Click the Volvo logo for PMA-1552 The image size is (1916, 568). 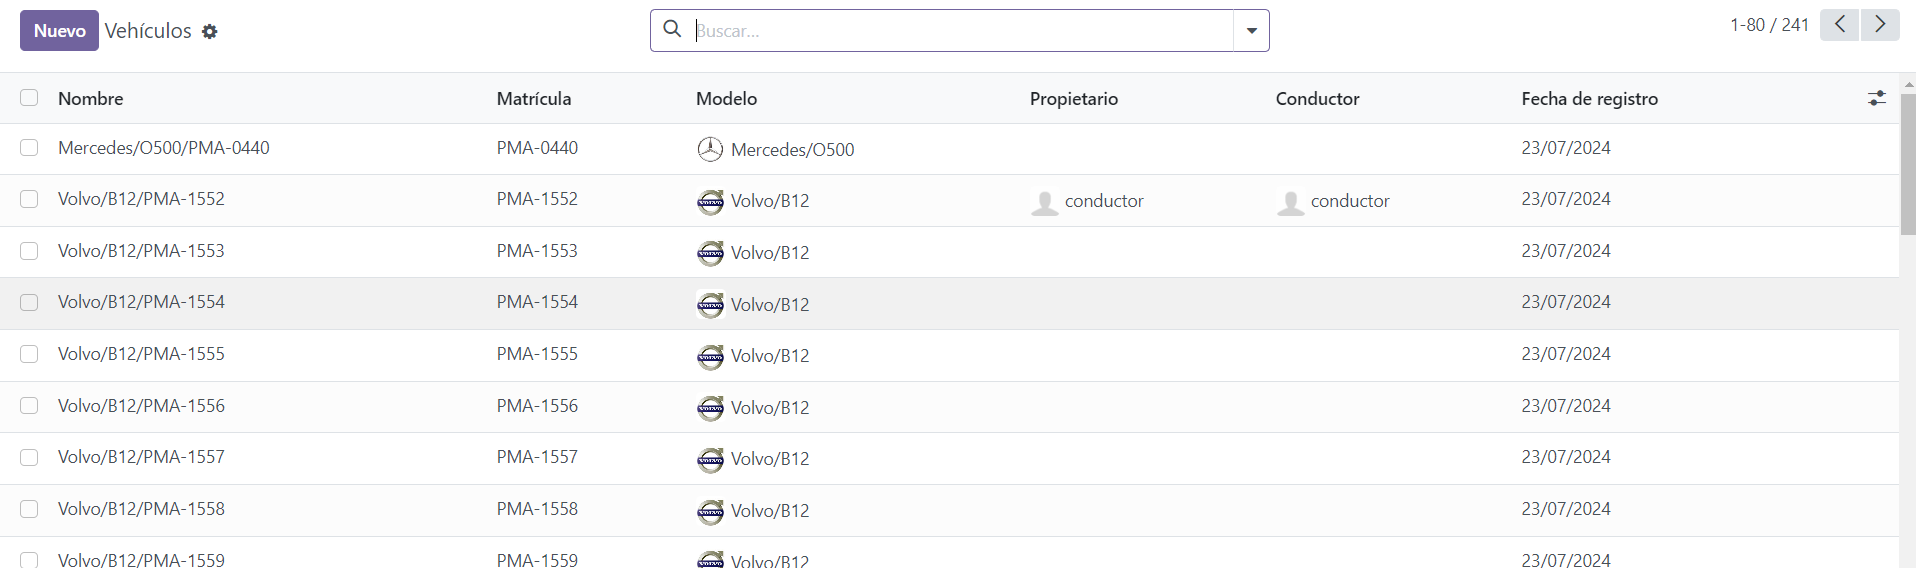coord(710,201)
